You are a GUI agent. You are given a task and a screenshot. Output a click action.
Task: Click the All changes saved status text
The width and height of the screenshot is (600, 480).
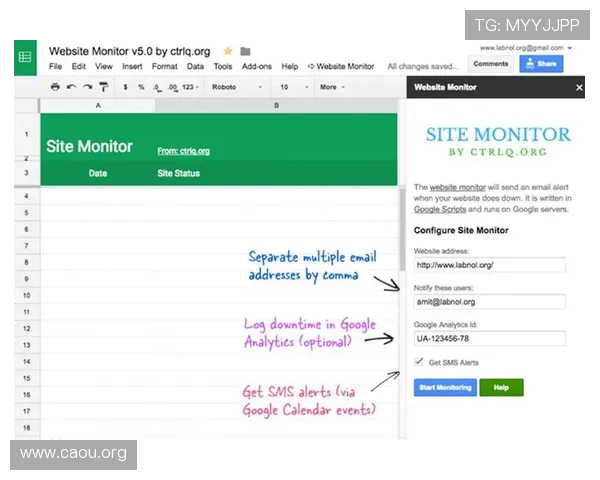tap(422, 66)
